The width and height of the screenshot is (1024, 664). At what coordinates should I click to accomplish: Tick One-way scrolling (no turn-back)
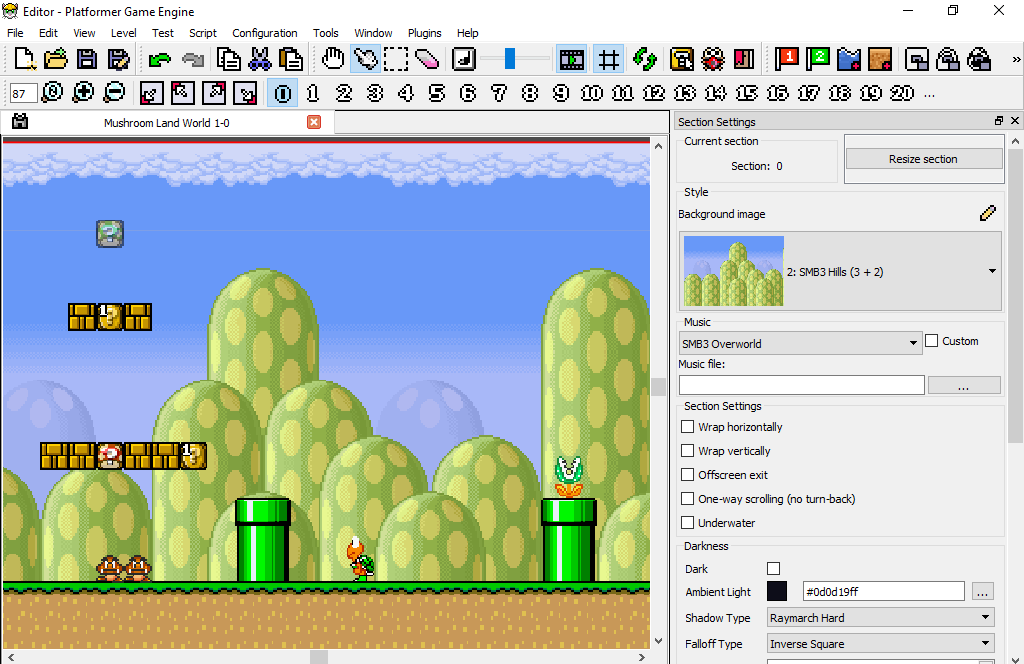pos(687,499)
